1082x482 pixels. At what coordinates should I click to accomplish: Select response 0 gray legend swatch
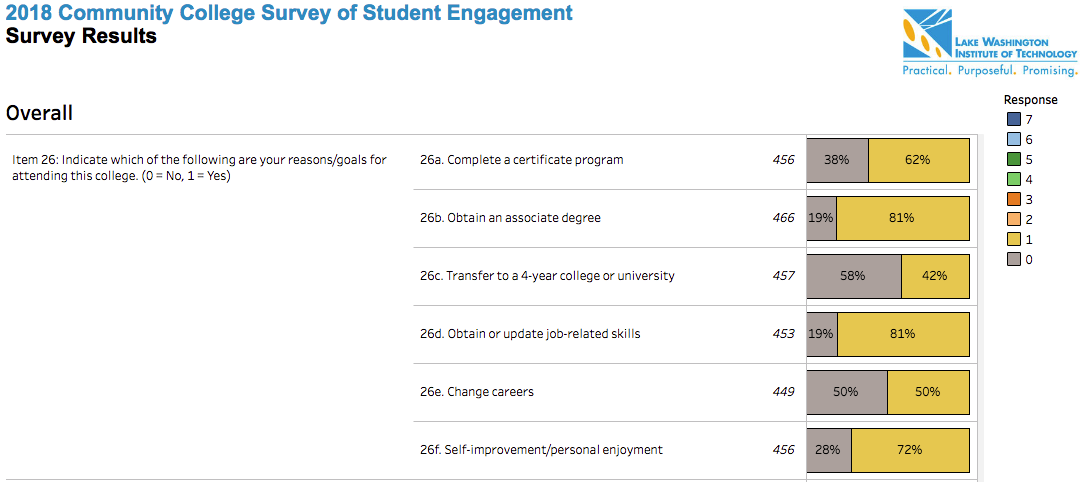click(x=1013, y=260)
